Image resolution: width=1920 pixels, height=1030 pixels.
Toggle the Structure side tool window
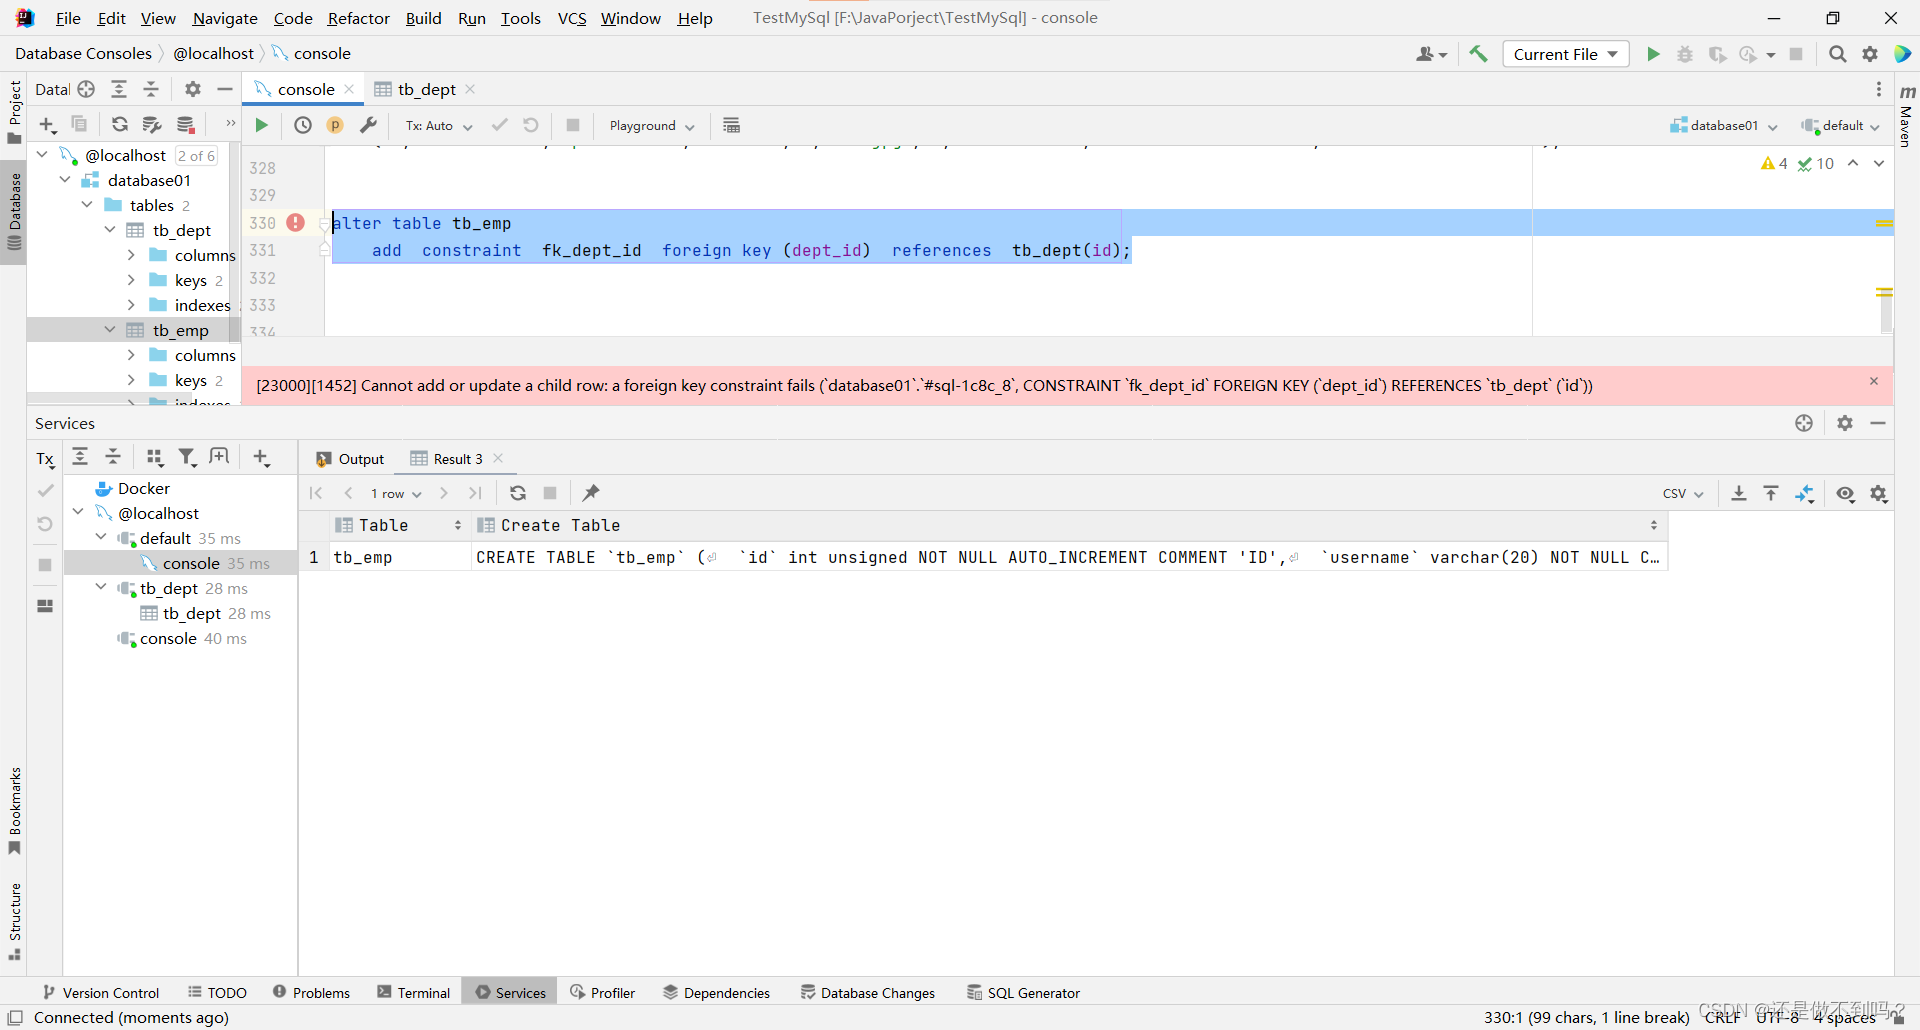(14, 920)
